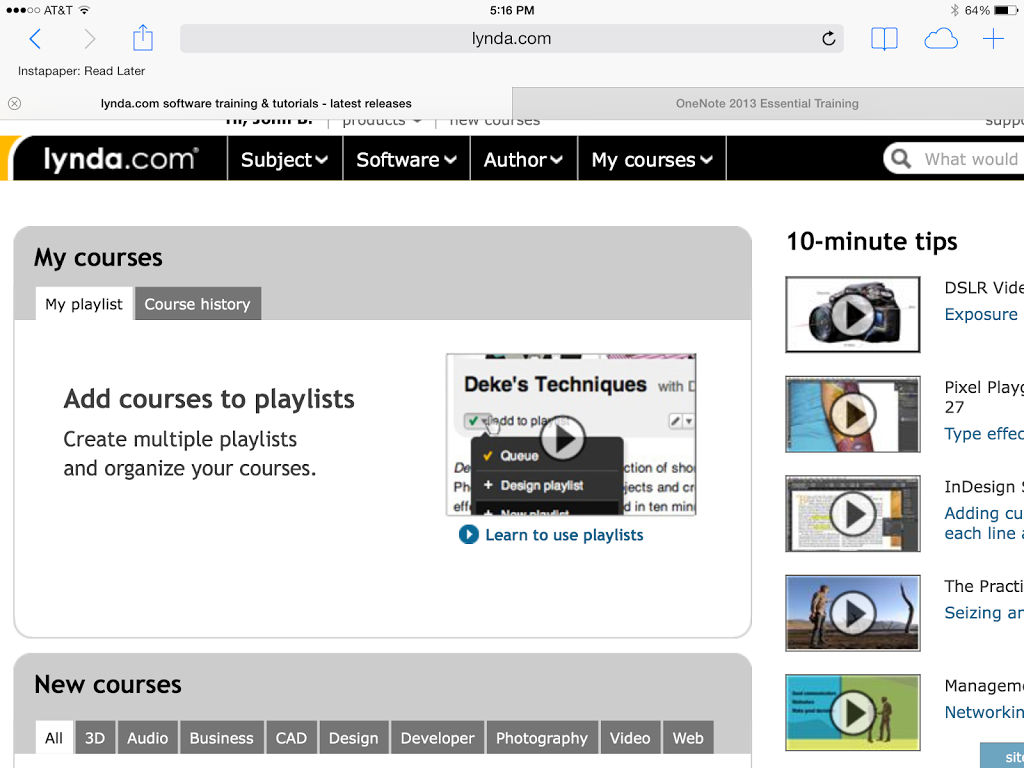Open the Type effect tip link
Screen dimensions: 1024x768
[x=984, y=434]
